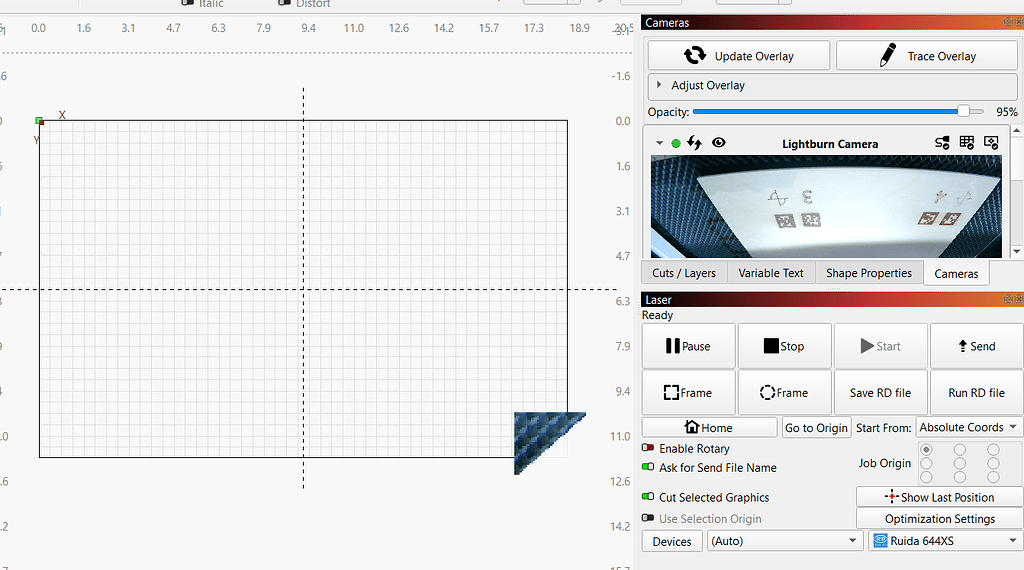Click the Ruida device logo icon
The image size is (1024, 570).
coord(881,541)
